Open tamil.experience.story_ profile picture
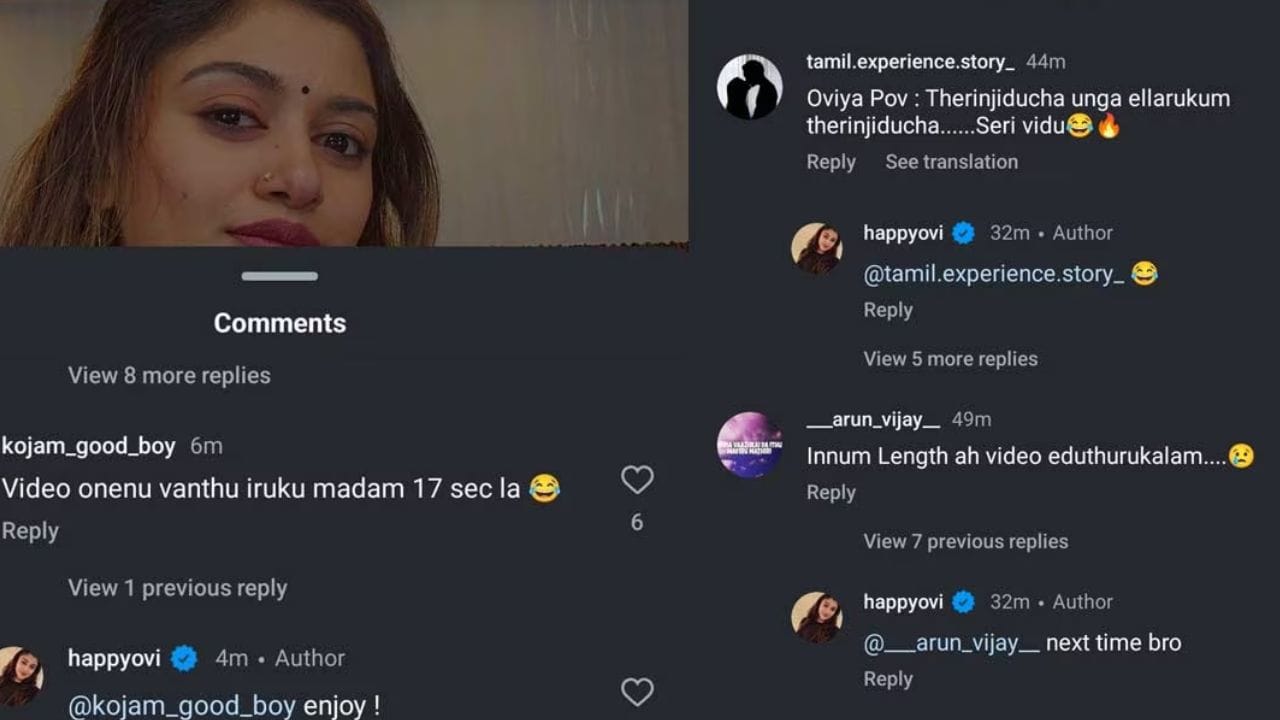Image resolution: width=1280 pixels, height=720 pixels. pyautogui.click(x=749, y=87)
